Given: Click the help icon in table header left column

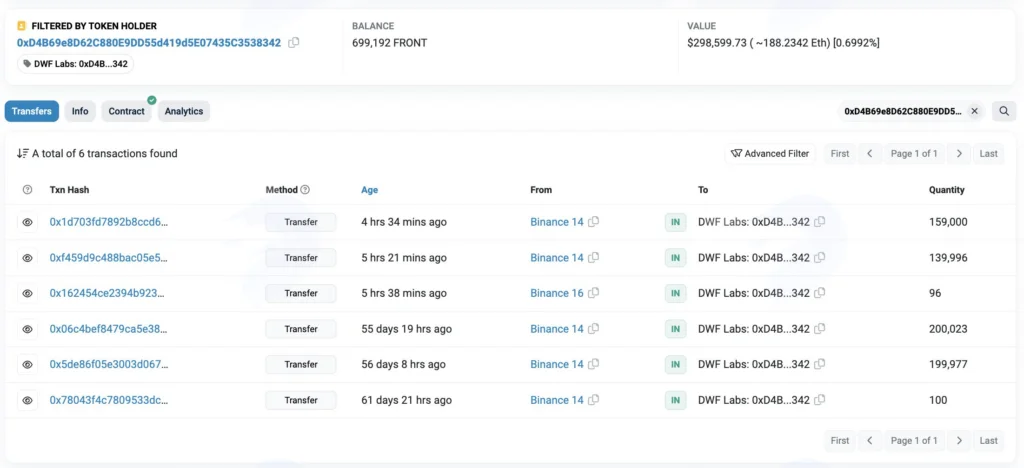Looking at the screenshot, I should click(x=27, y=190).
